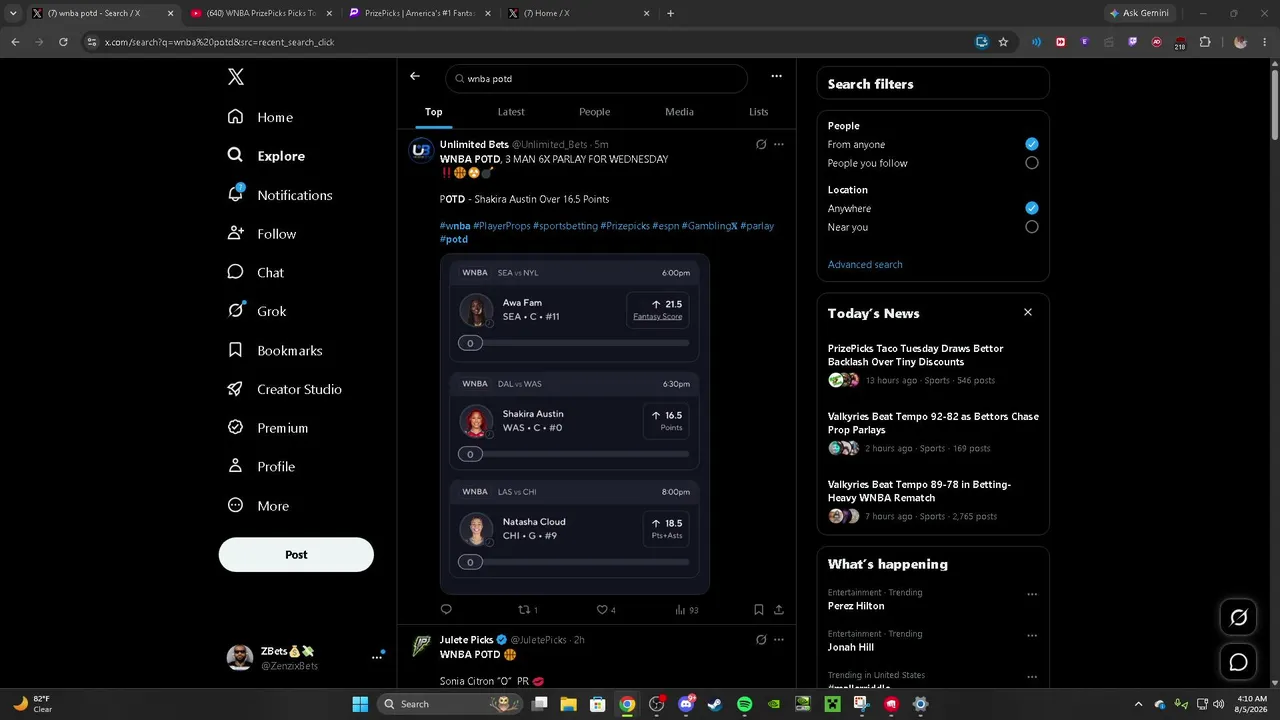This screenshot has height=720, width=1280.
Task: Open options for the Jonah Hill trend
Action: click(1032, 636)
